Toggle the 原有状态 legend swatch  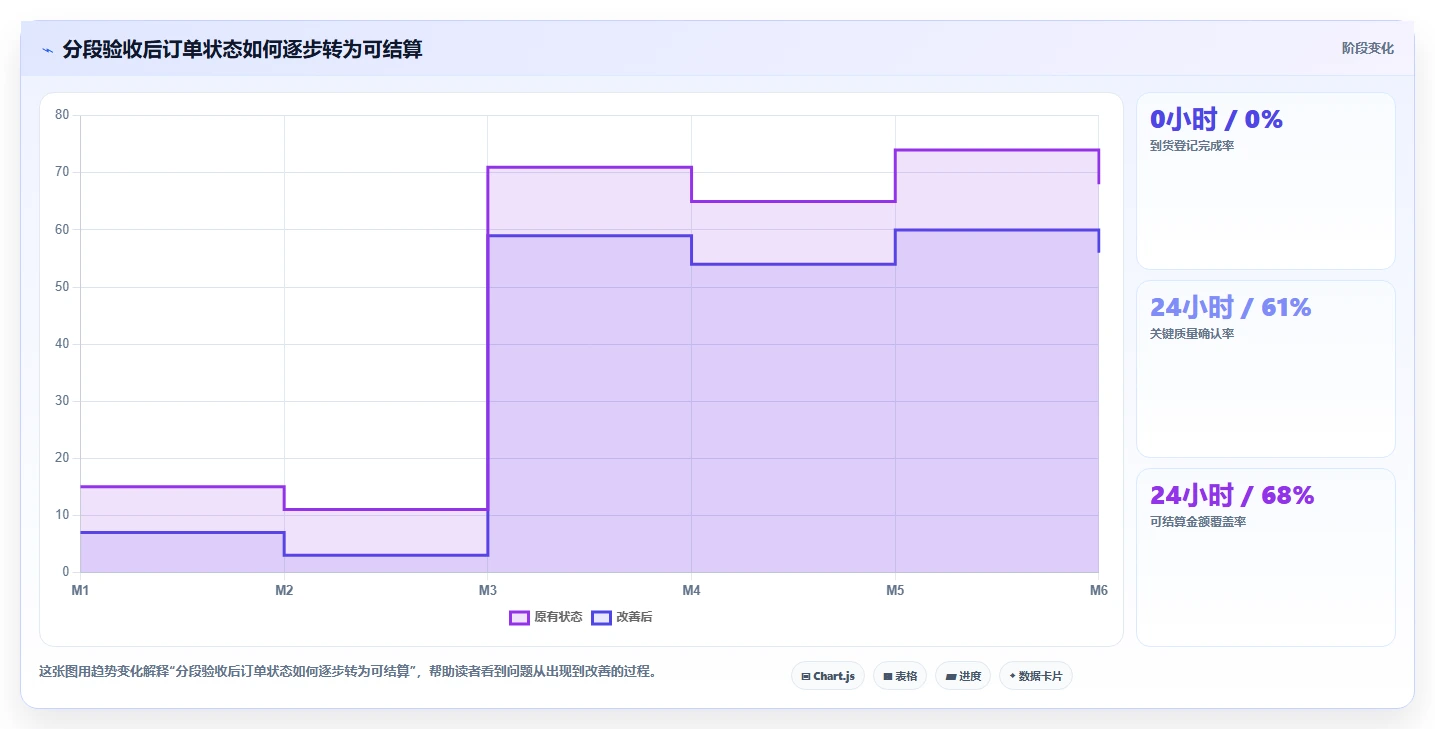pos(519,618)
